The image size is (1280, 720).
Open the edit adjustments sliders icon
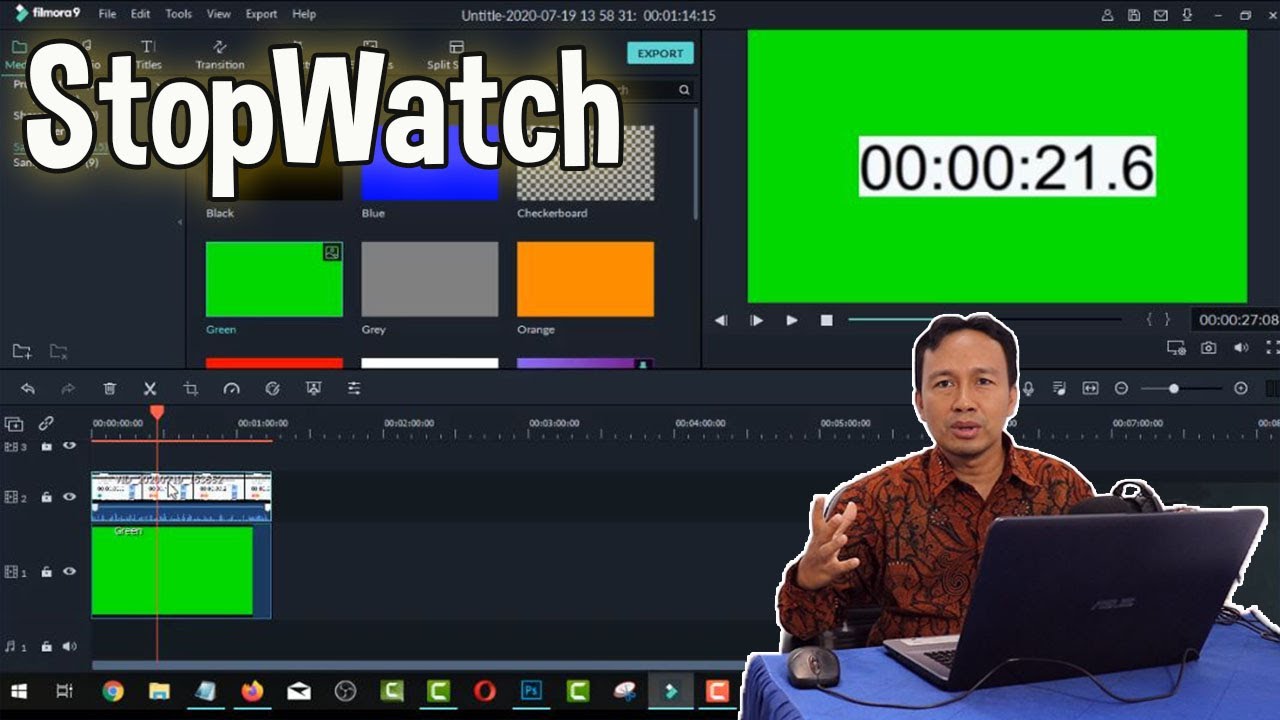click(354, 389)
